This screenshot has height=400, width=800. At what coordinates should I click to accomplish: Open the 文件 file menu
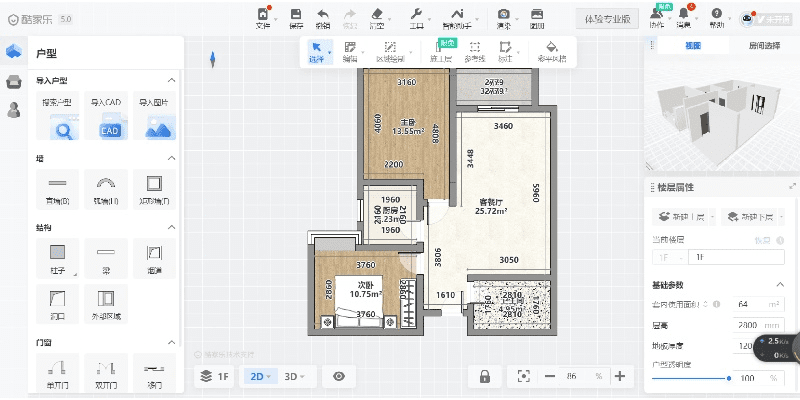point(263,18)
